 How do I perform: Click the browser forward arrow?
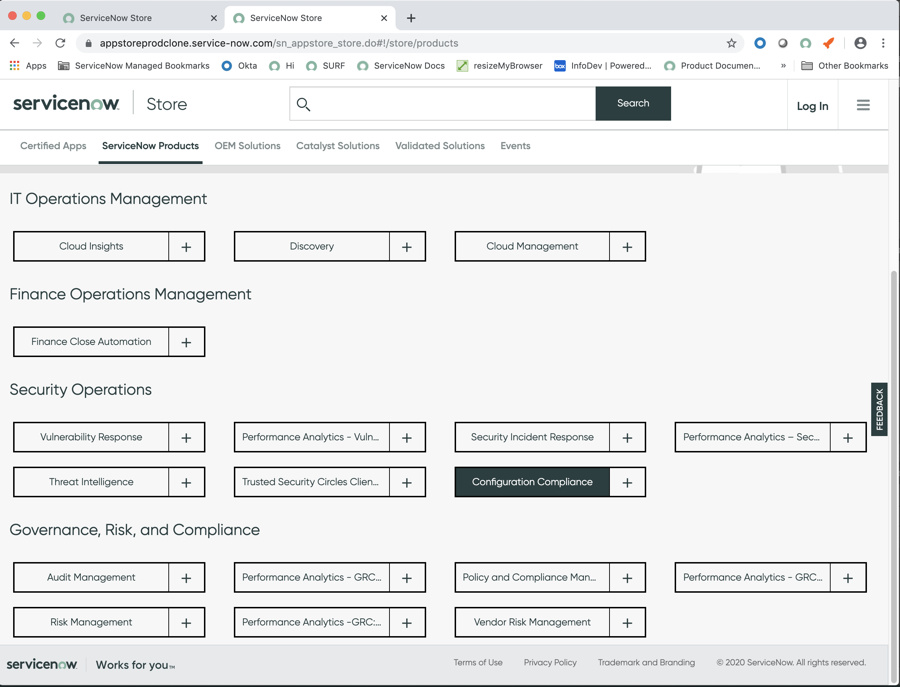37,43
